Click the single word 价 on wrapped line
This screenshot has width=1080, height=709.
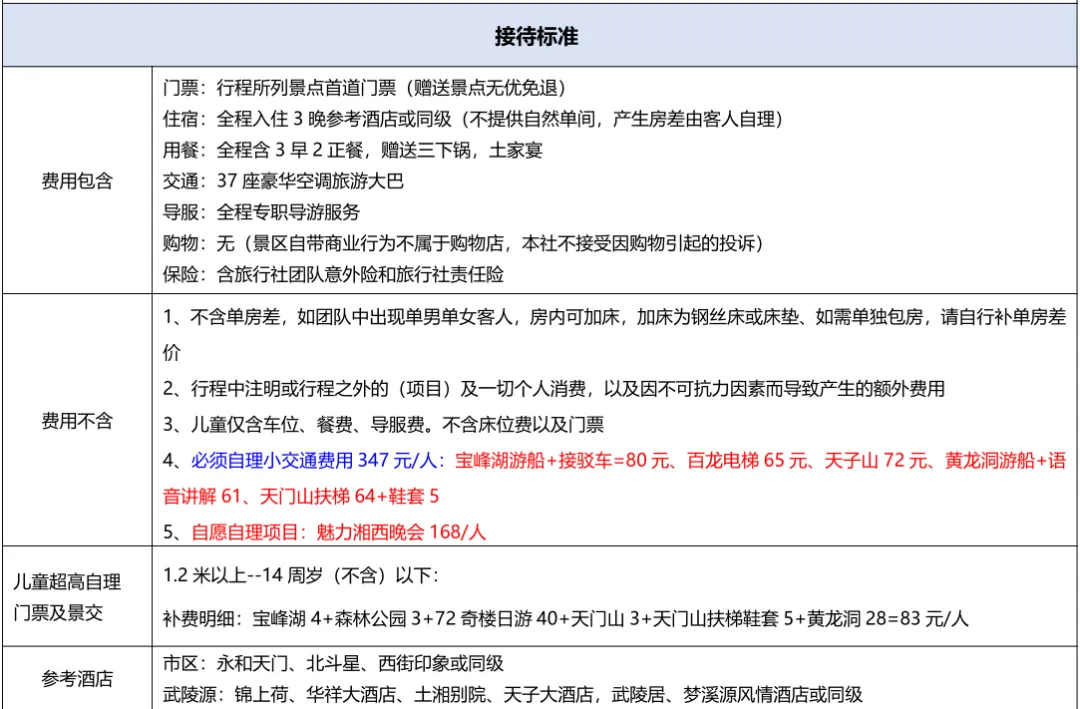coord(172,353)
